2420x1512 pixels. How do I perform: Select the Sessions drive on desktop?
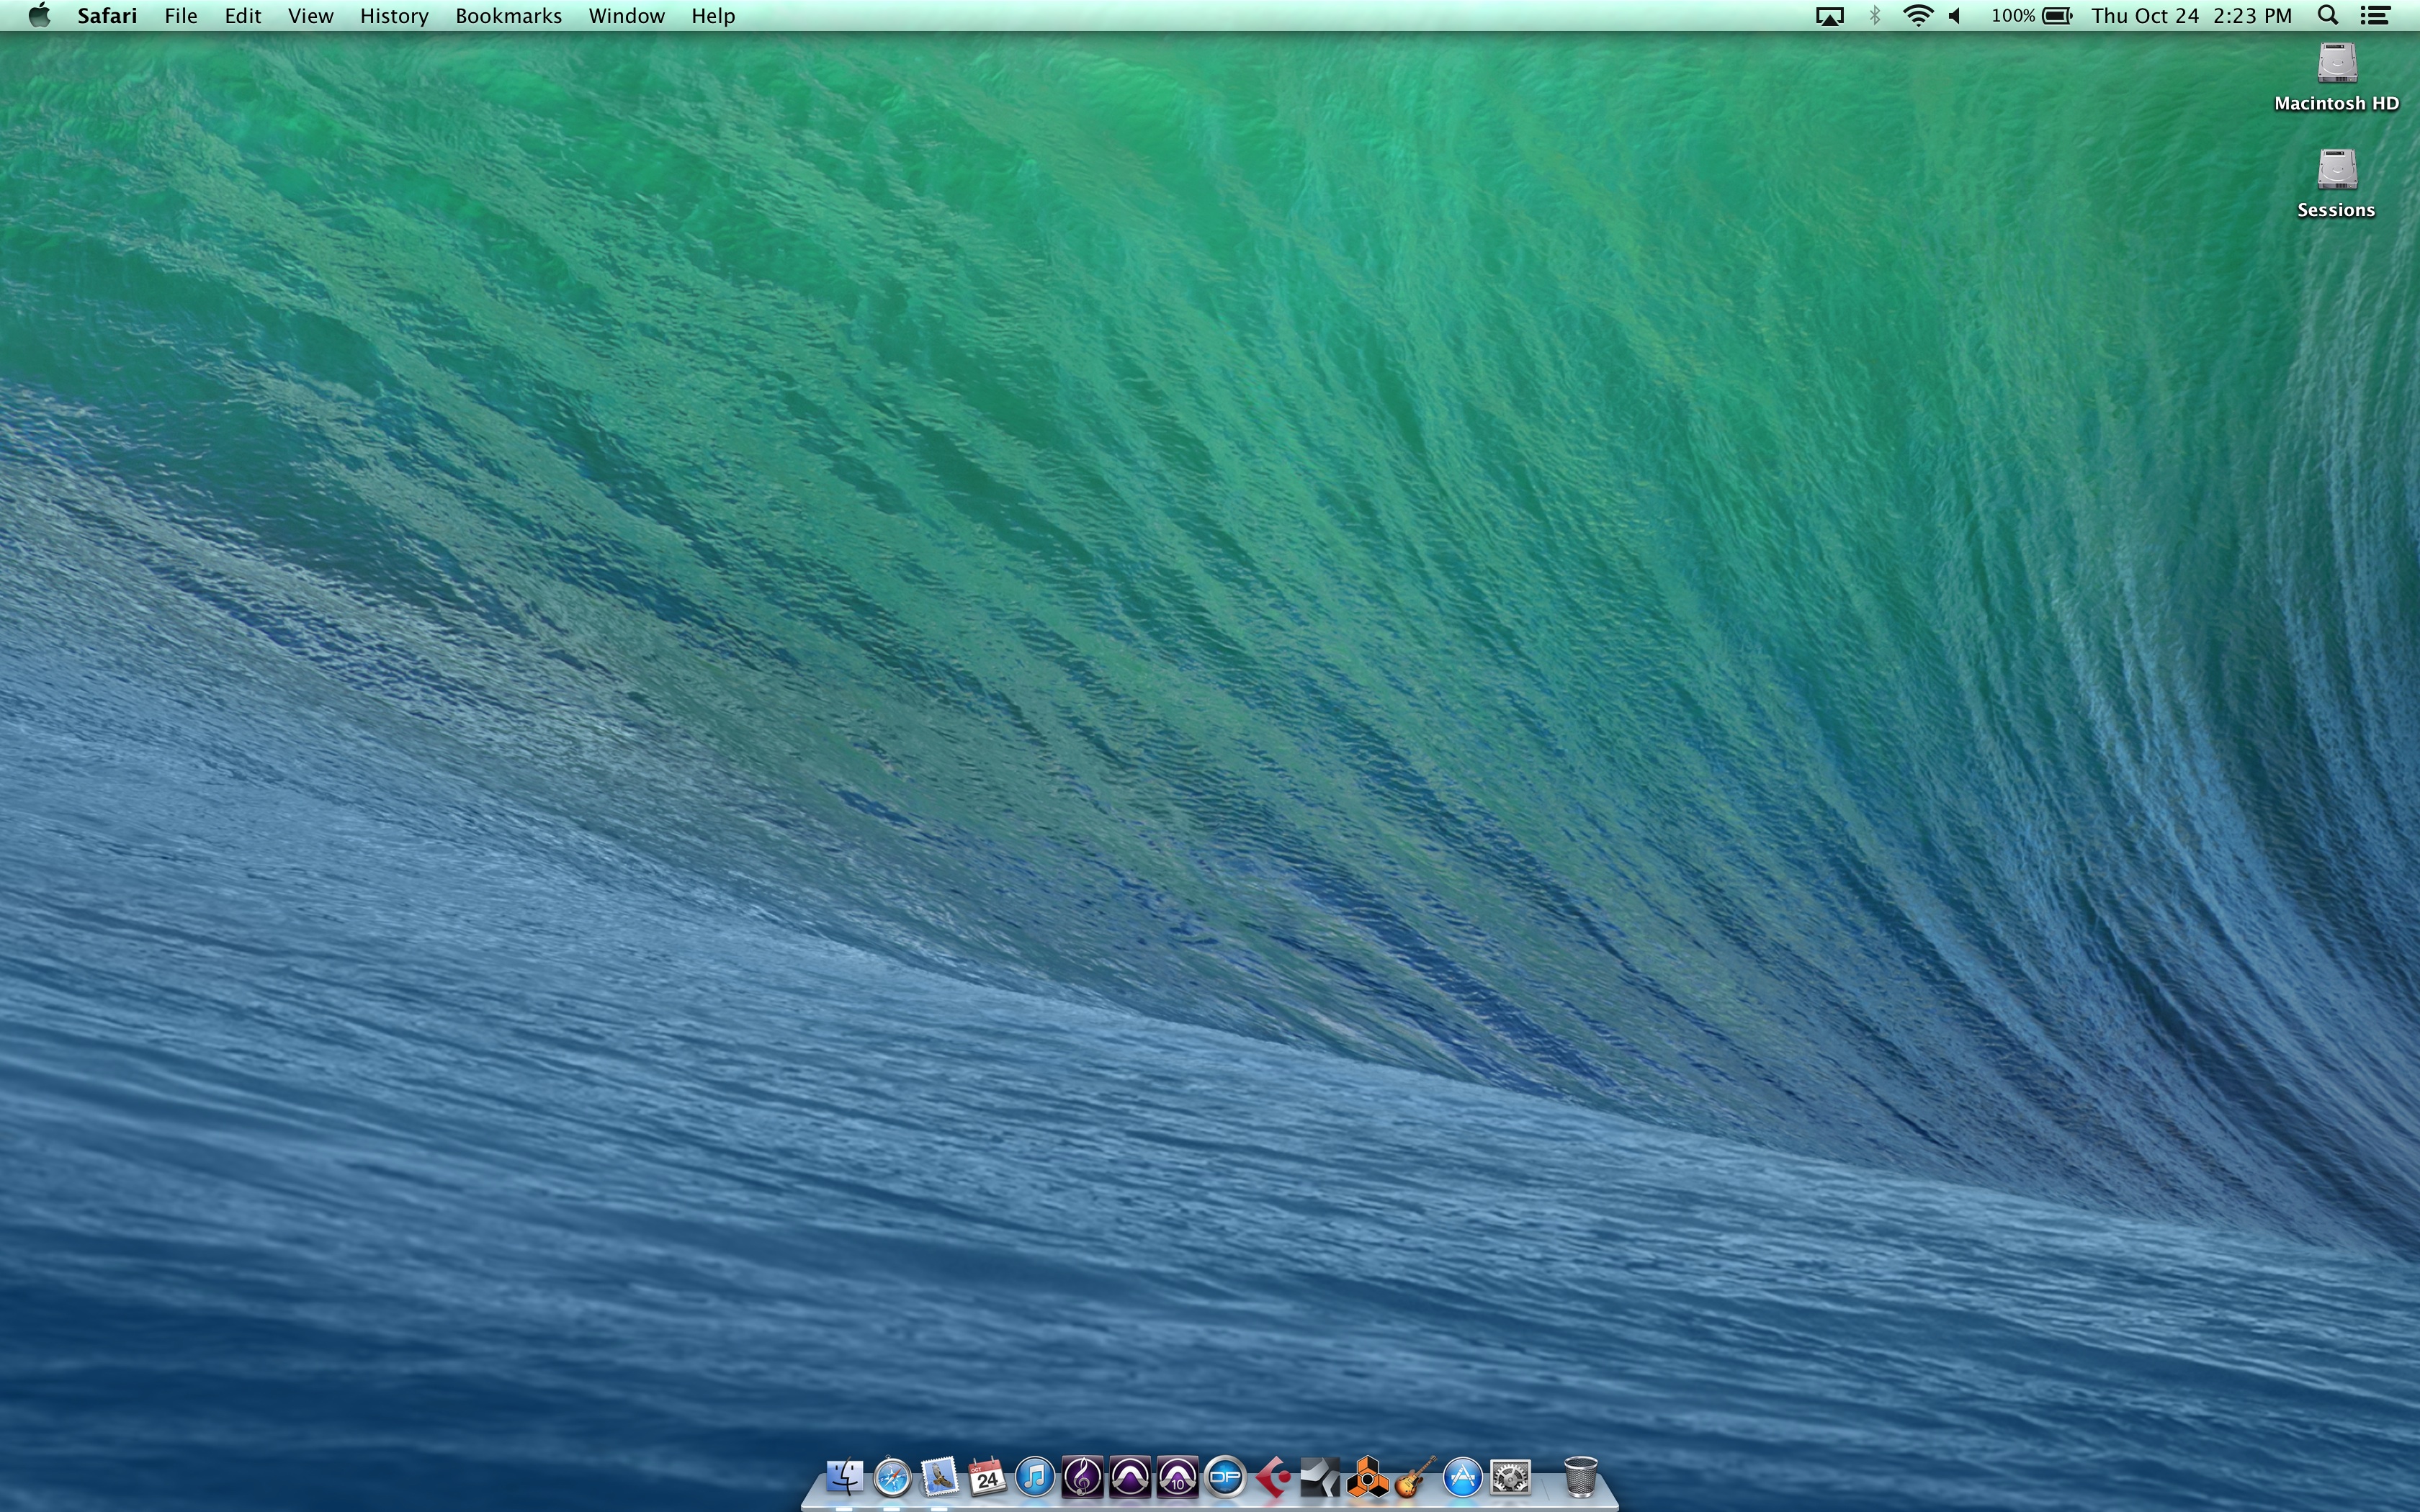[2337, 169]
